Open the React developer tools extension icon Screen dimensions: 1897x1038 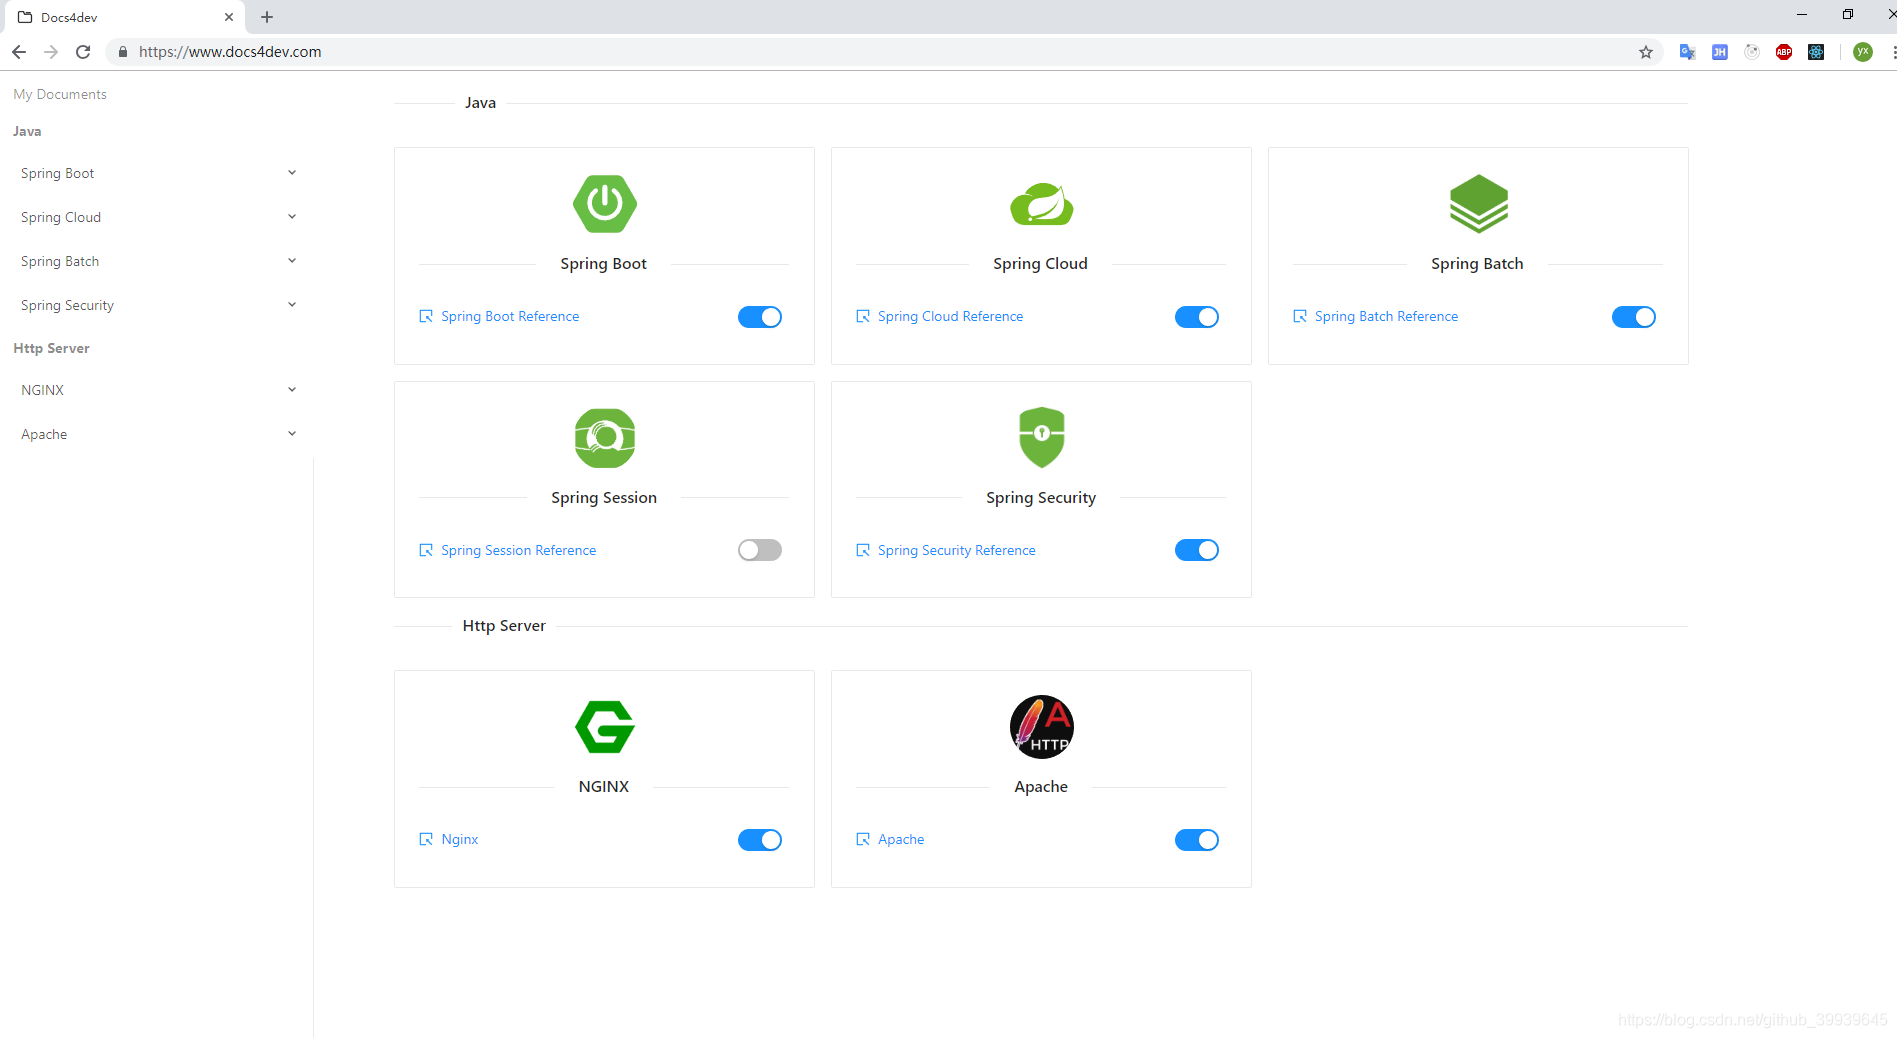[1816, 52]
